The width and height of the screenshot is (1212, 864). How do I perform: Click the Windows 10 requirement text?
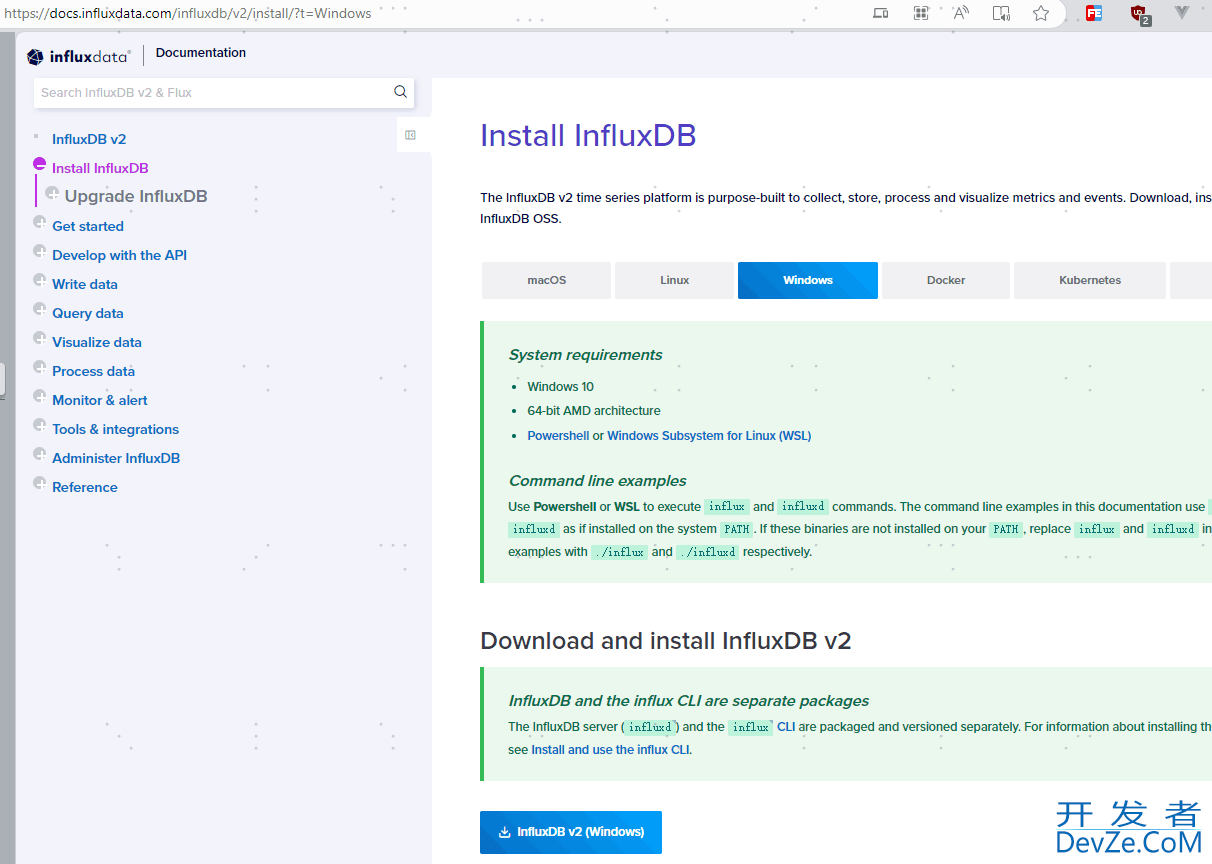point(561,387)
